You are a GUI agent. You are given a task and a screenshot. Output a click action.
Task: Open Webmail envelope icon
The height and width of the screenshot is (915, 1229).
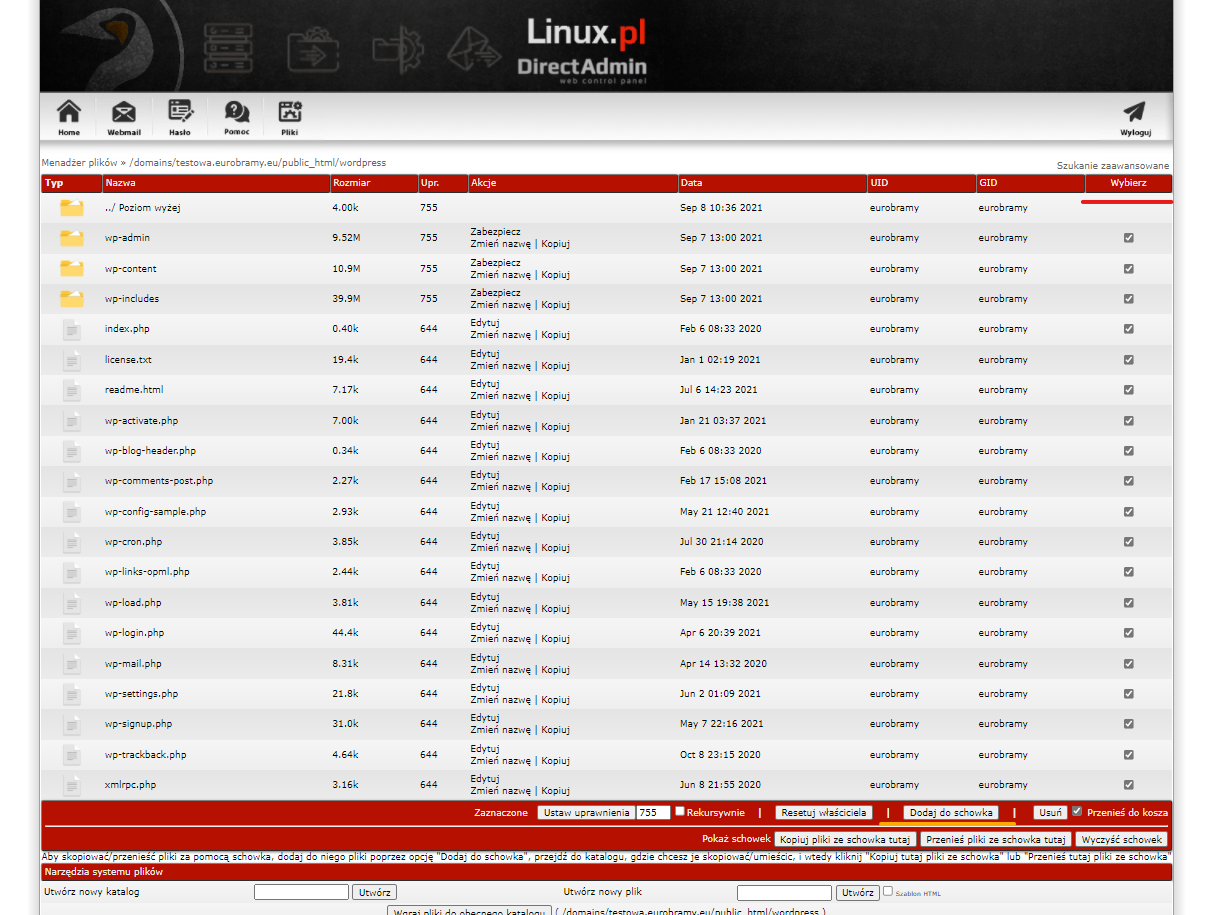coord(124,113)
